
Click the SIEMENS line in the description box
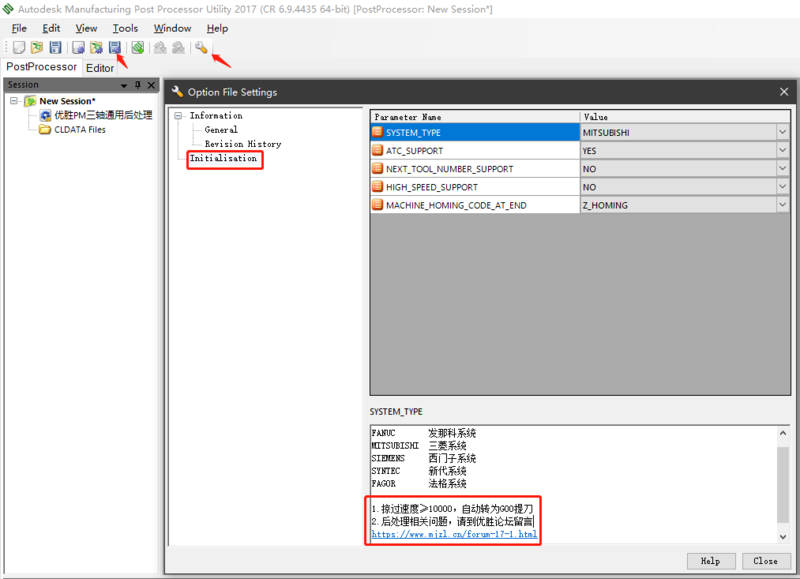424,458
